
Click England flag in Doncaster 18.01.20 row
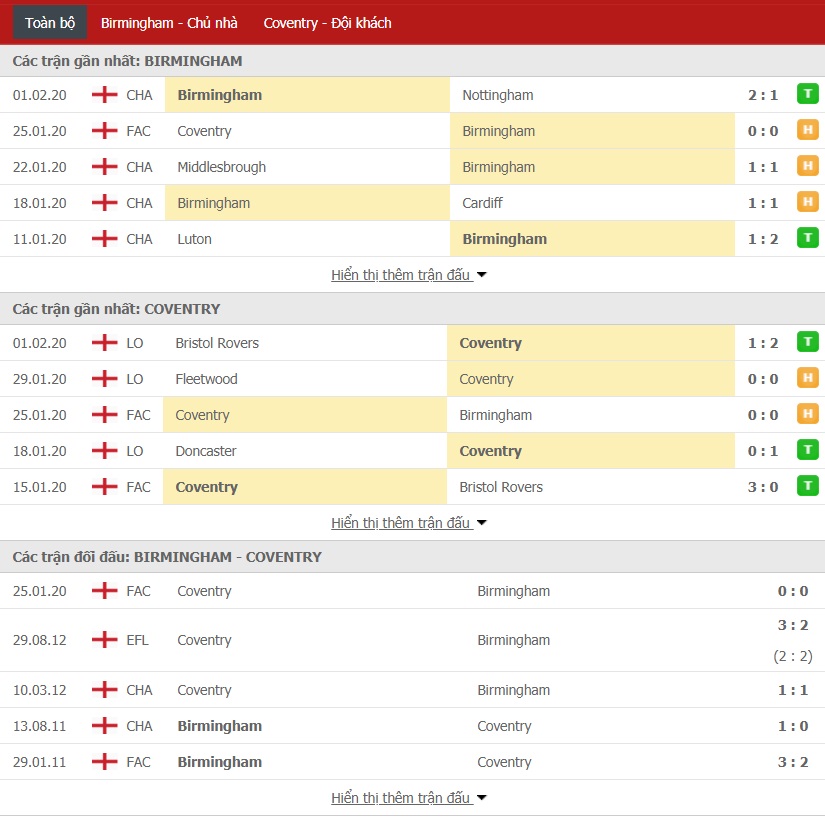pos(104,451)
